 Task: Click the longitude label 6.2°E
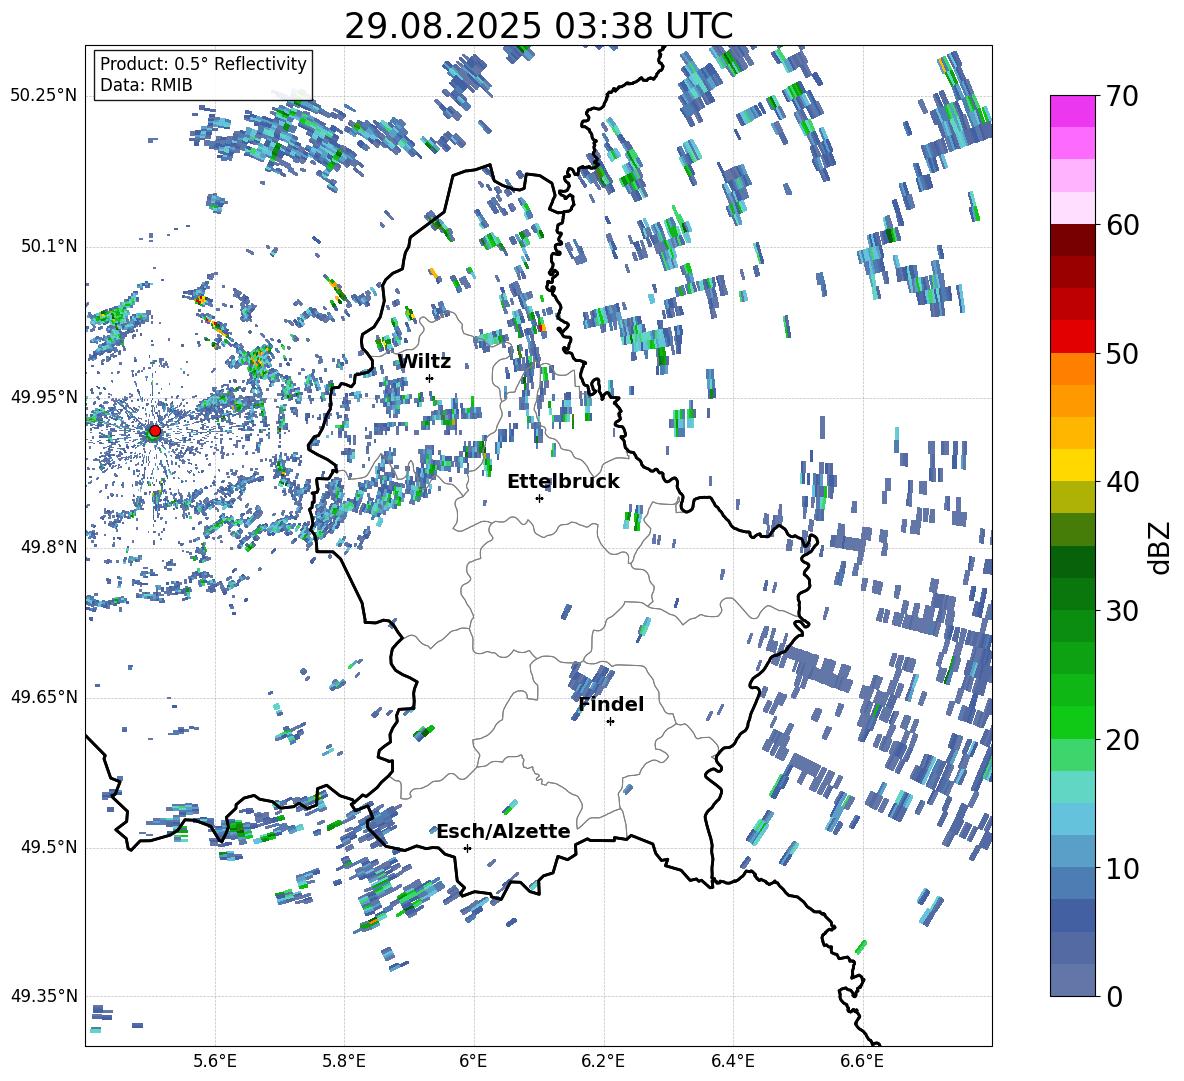tap(603, 1061)
